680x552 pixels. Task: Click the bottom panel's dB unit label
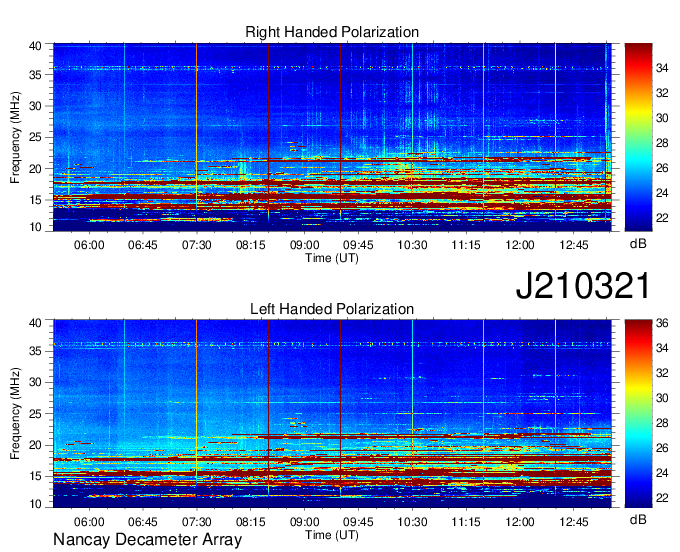point(638,519)
